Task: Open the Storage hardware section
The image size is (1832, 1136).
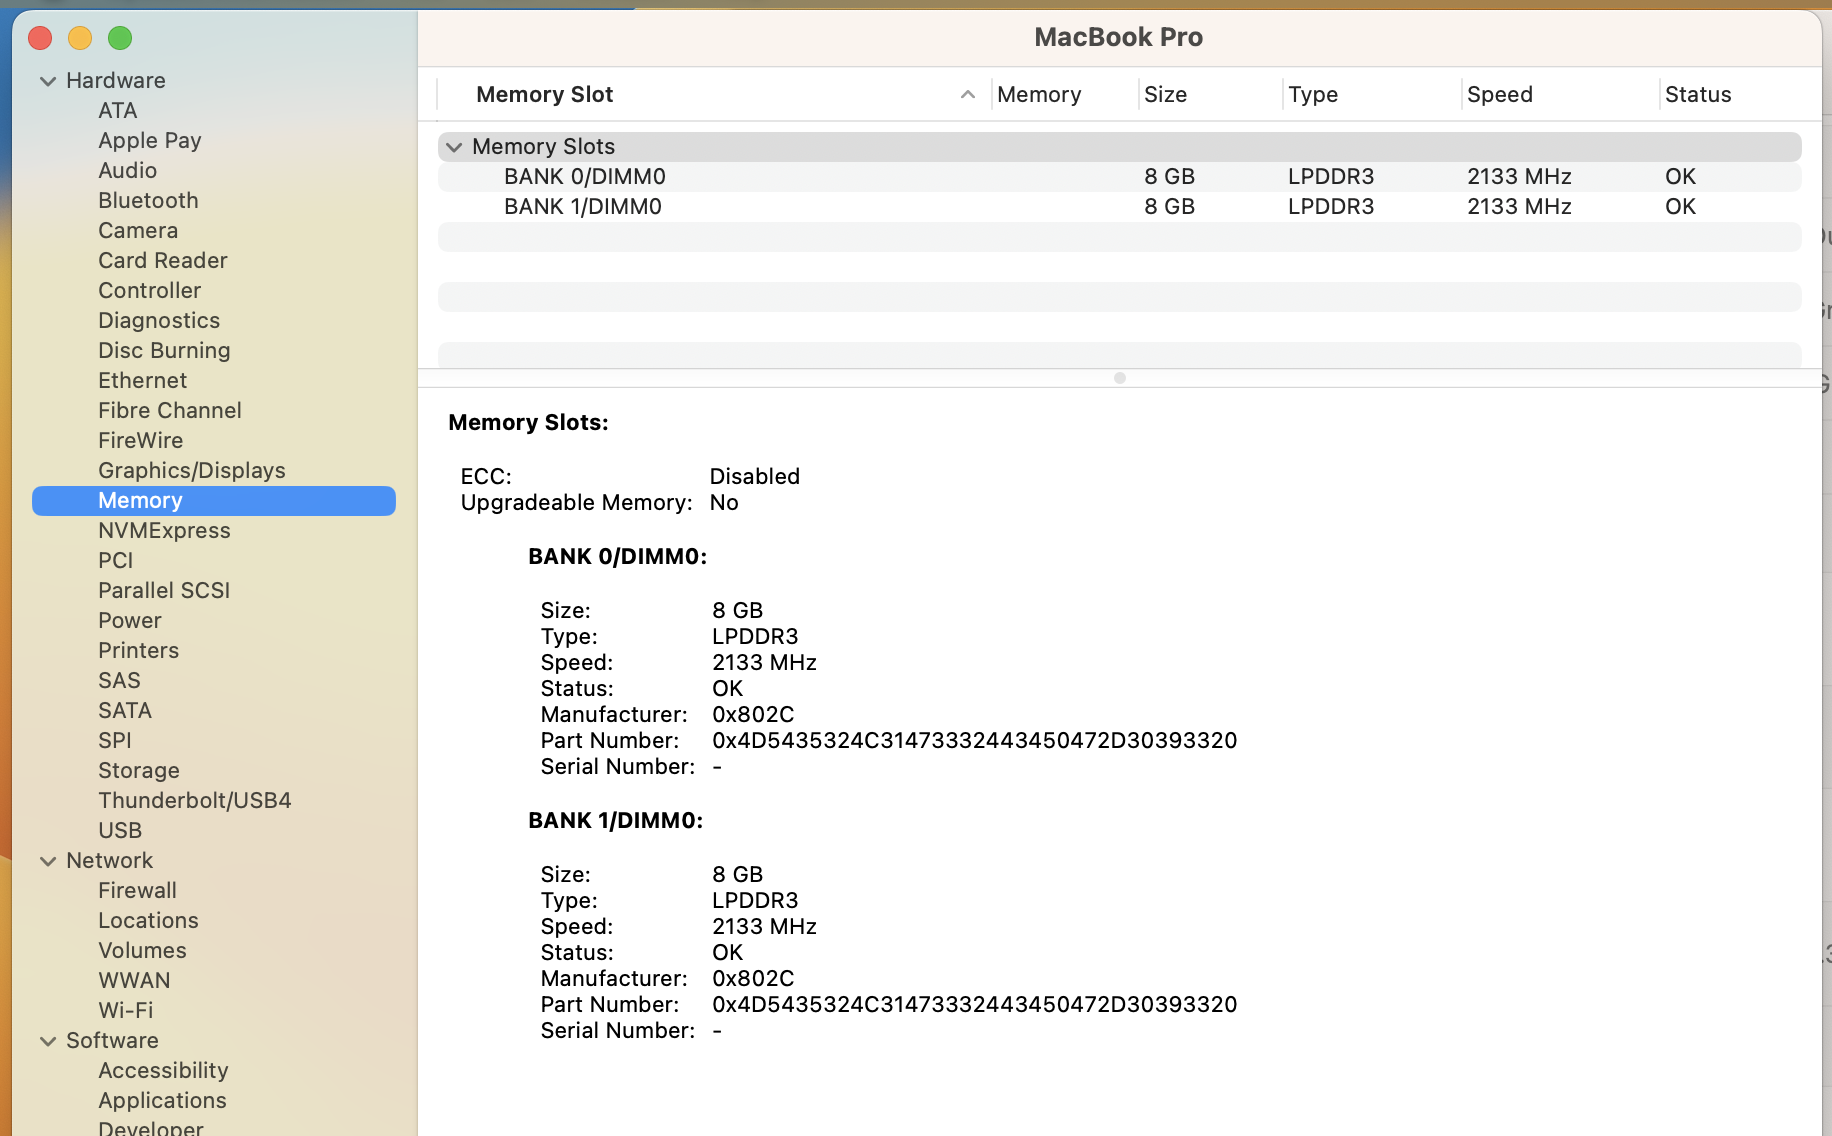Action: [x=139, y=771]
